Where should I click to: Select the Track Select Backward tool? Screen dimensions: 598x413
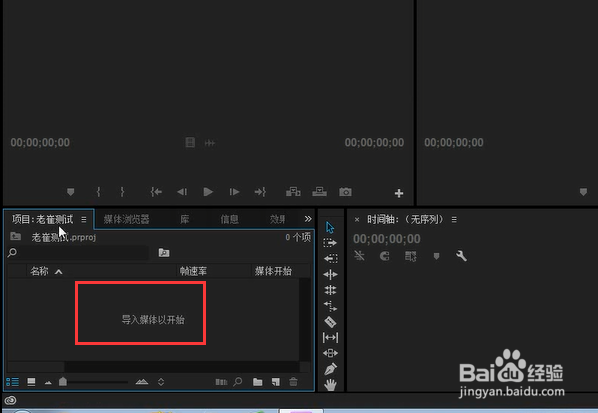(330, 259)
